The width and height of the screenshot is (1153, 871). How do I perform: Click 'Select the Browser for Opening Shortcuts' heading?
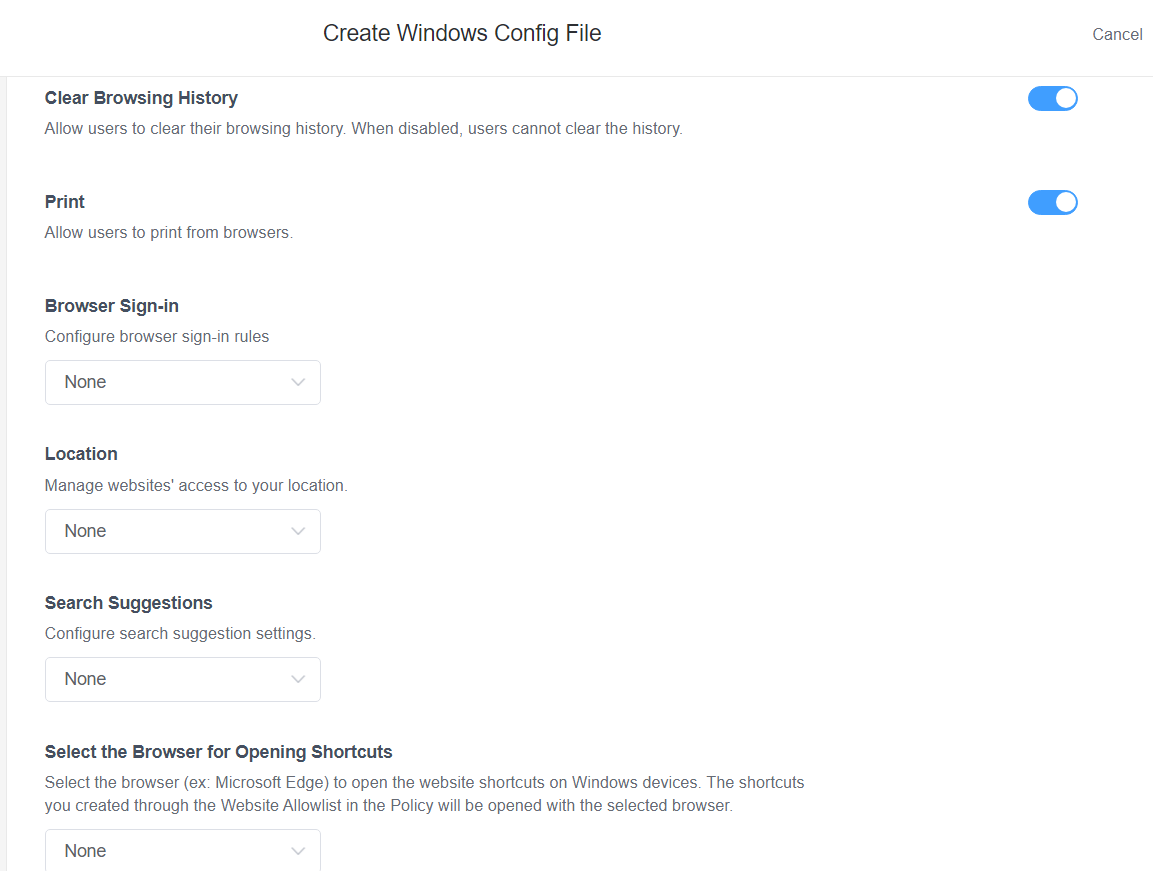click(x=219, y=752)
